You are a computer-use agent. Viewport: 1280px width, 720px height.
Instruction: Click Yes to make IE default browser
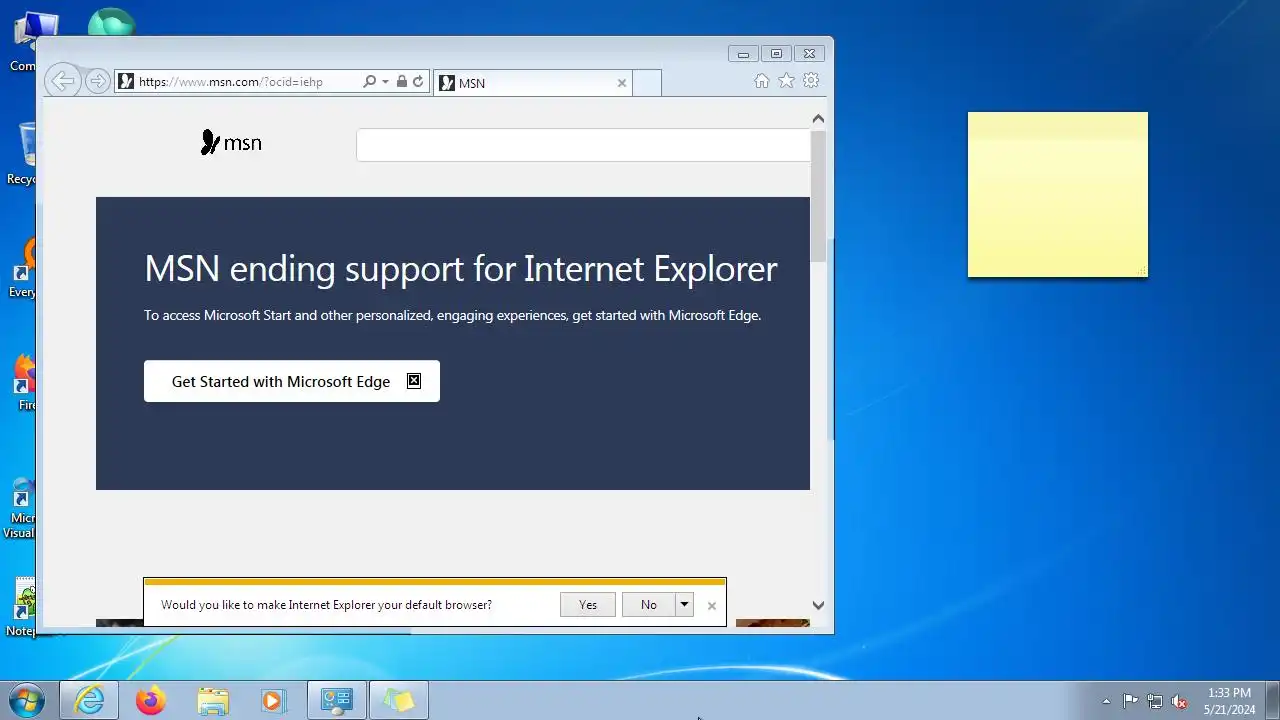click(x=588, y=604)
